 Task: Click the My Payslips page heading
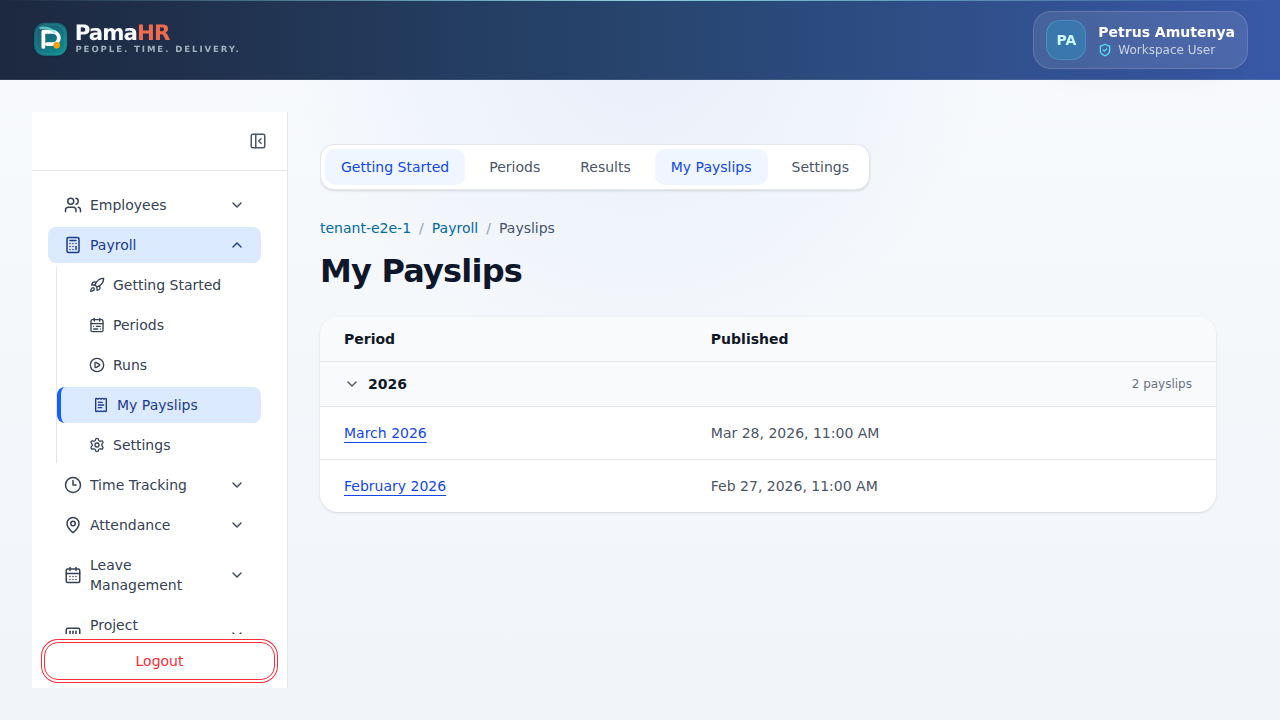point(421,271)
